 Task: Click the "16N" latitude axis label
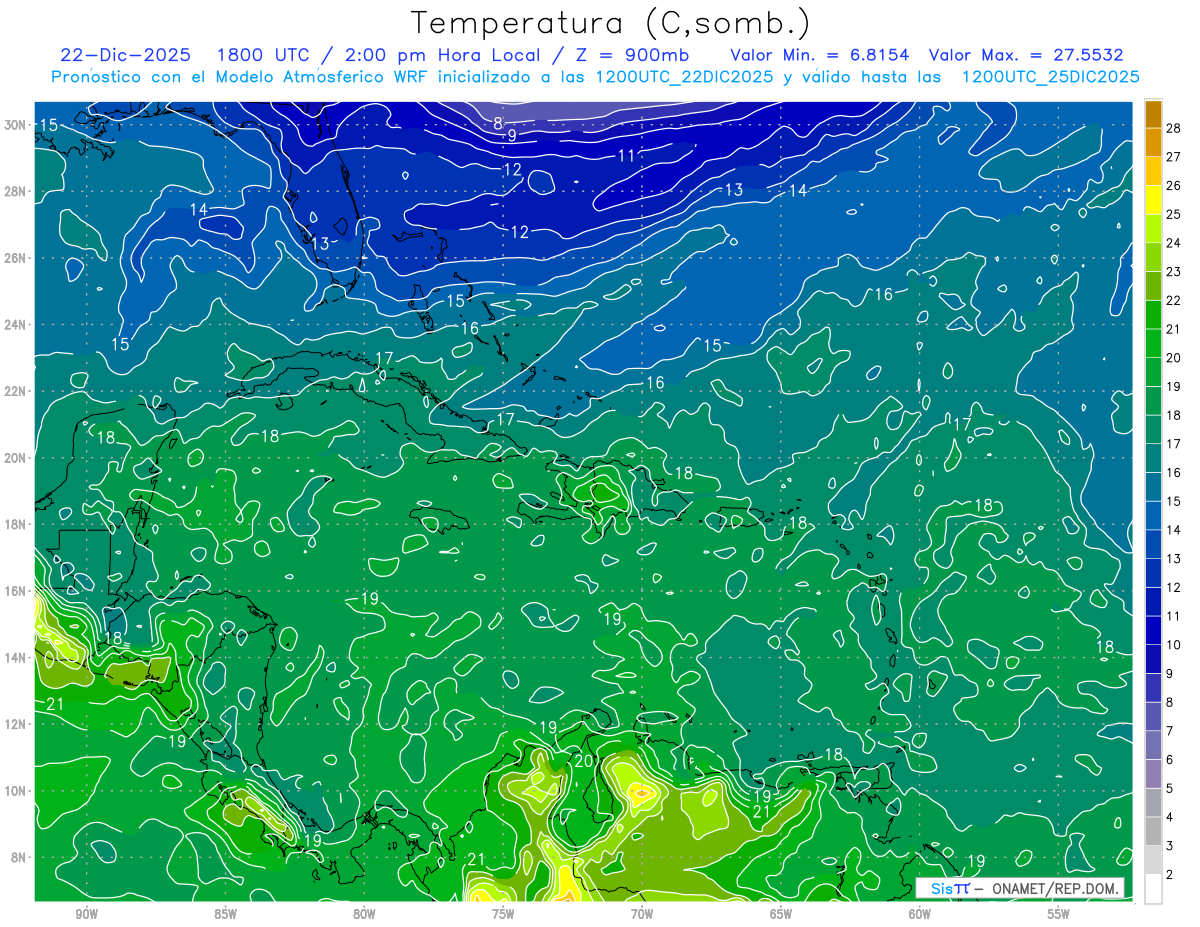point(15,591)
